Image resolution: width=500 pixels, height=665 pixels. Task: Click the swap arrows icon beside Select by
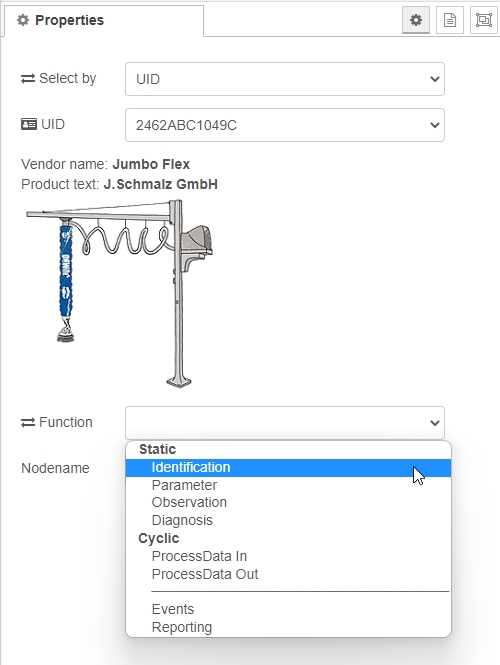28,78
